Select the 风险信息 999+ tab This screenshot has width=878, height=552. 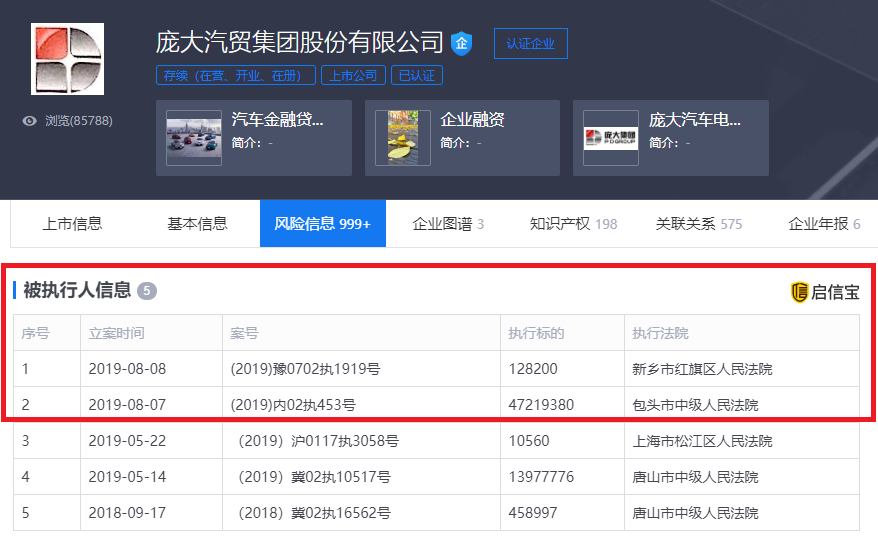tap(323, 224)
